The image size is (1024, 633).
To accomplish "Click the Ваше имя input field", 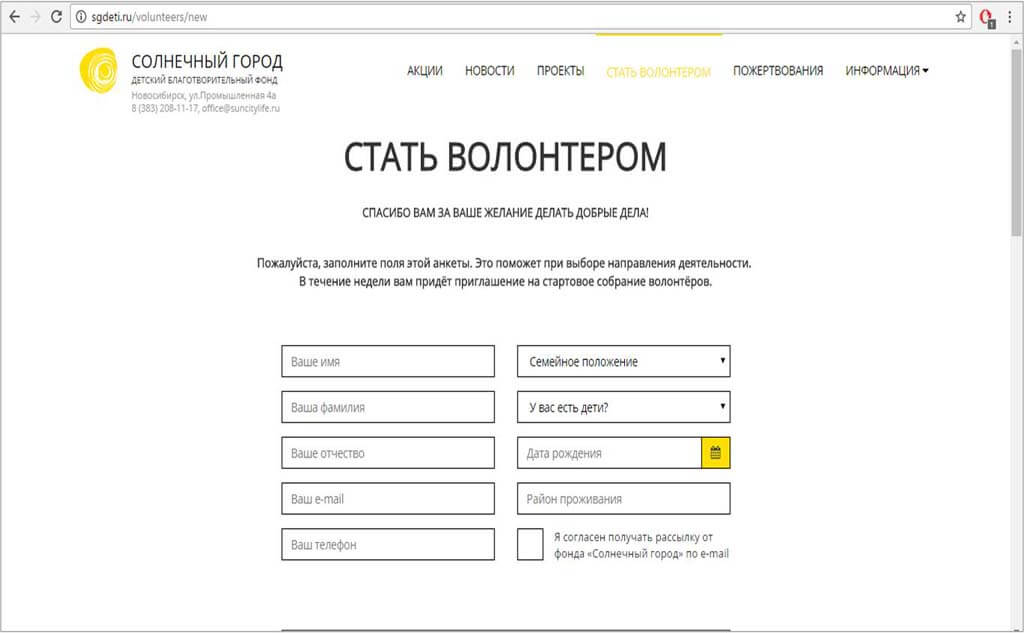I will point(388,361).
